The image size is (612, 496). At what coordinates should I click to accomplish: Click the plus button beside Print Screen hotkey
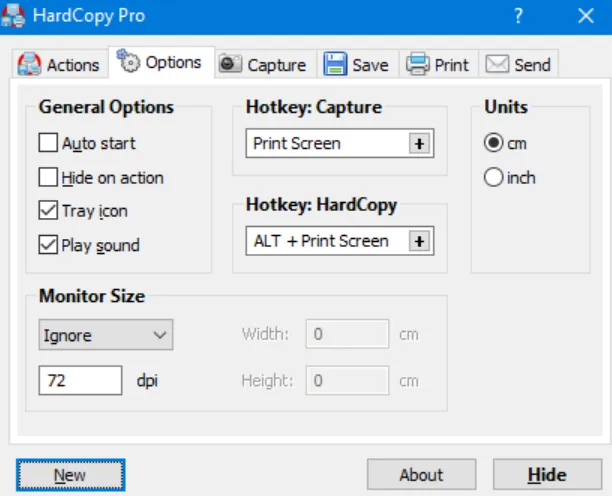tap(420, 144)
